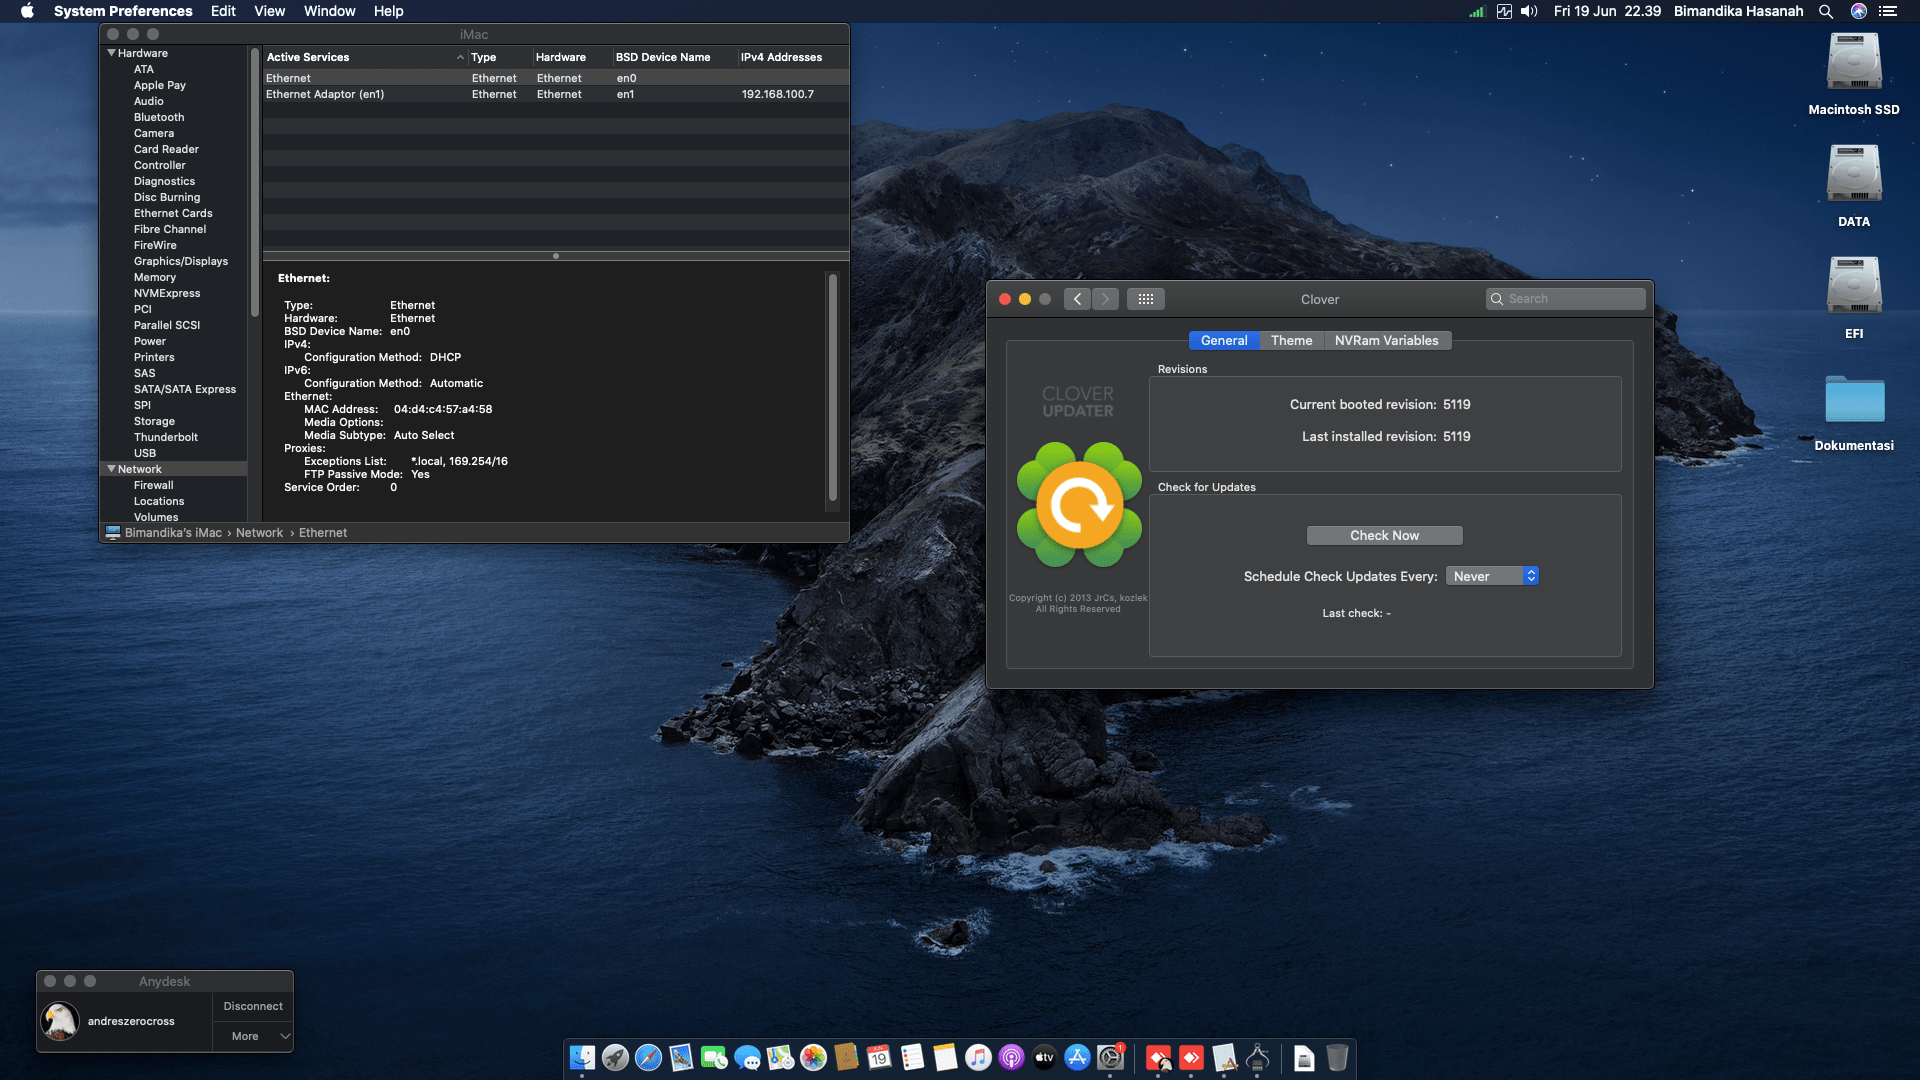
Task: Expand the More menu in Anydesk
Action: [253, 1036]
